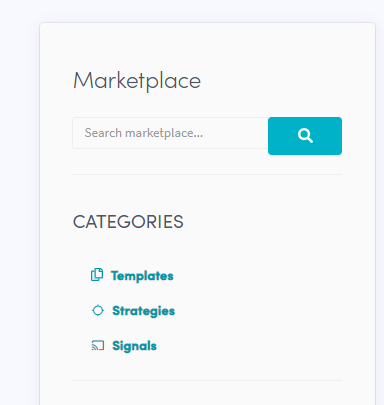Click the wireless screen icon beside Signals

click(x=98, y=346)
